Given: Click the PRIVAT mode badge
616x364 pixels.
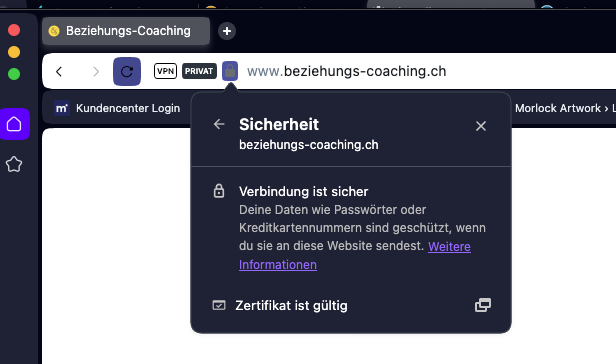Looking at the screenshot, I should coord(199,71).
